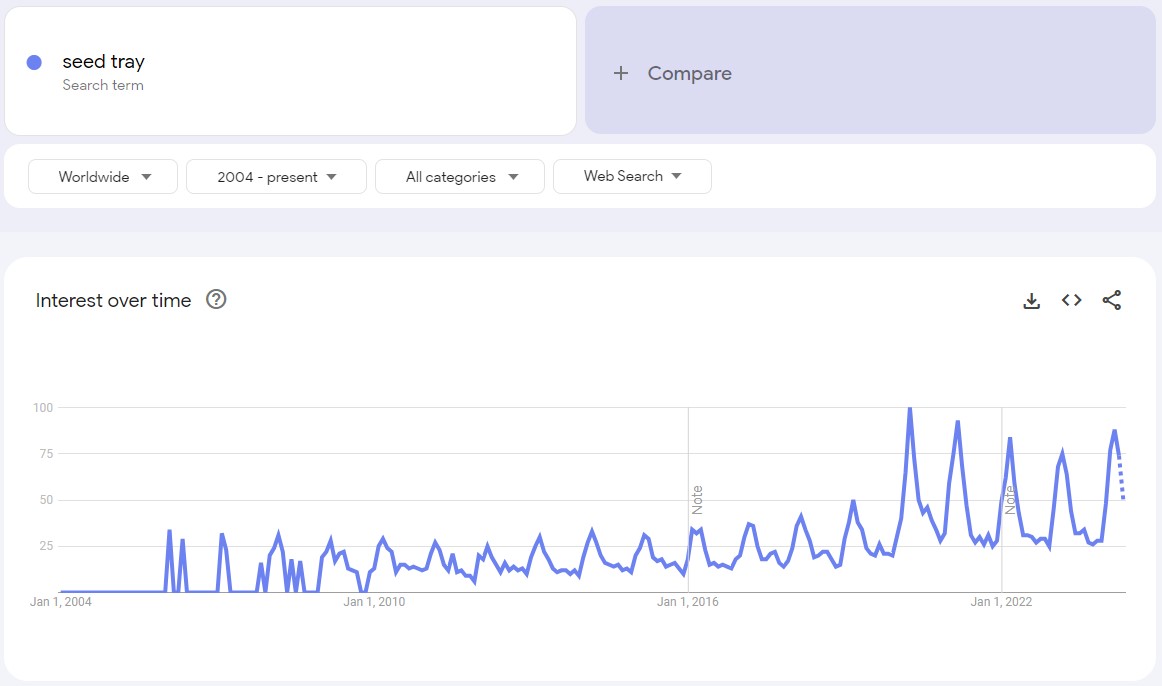Edit the seed tray search term
Viewport: 1162px width, 686px height.
[x=104, y=62]
